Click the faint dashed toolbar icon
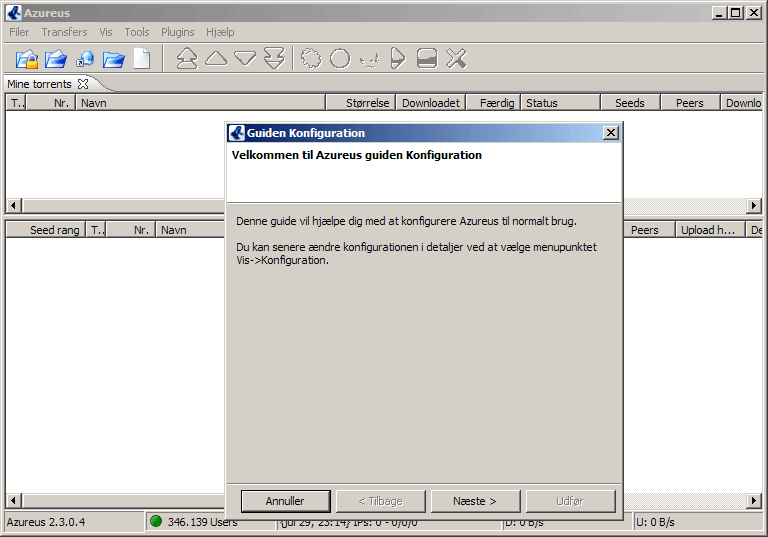This screenshot has height=537, width=768. (x=369, y=60)
